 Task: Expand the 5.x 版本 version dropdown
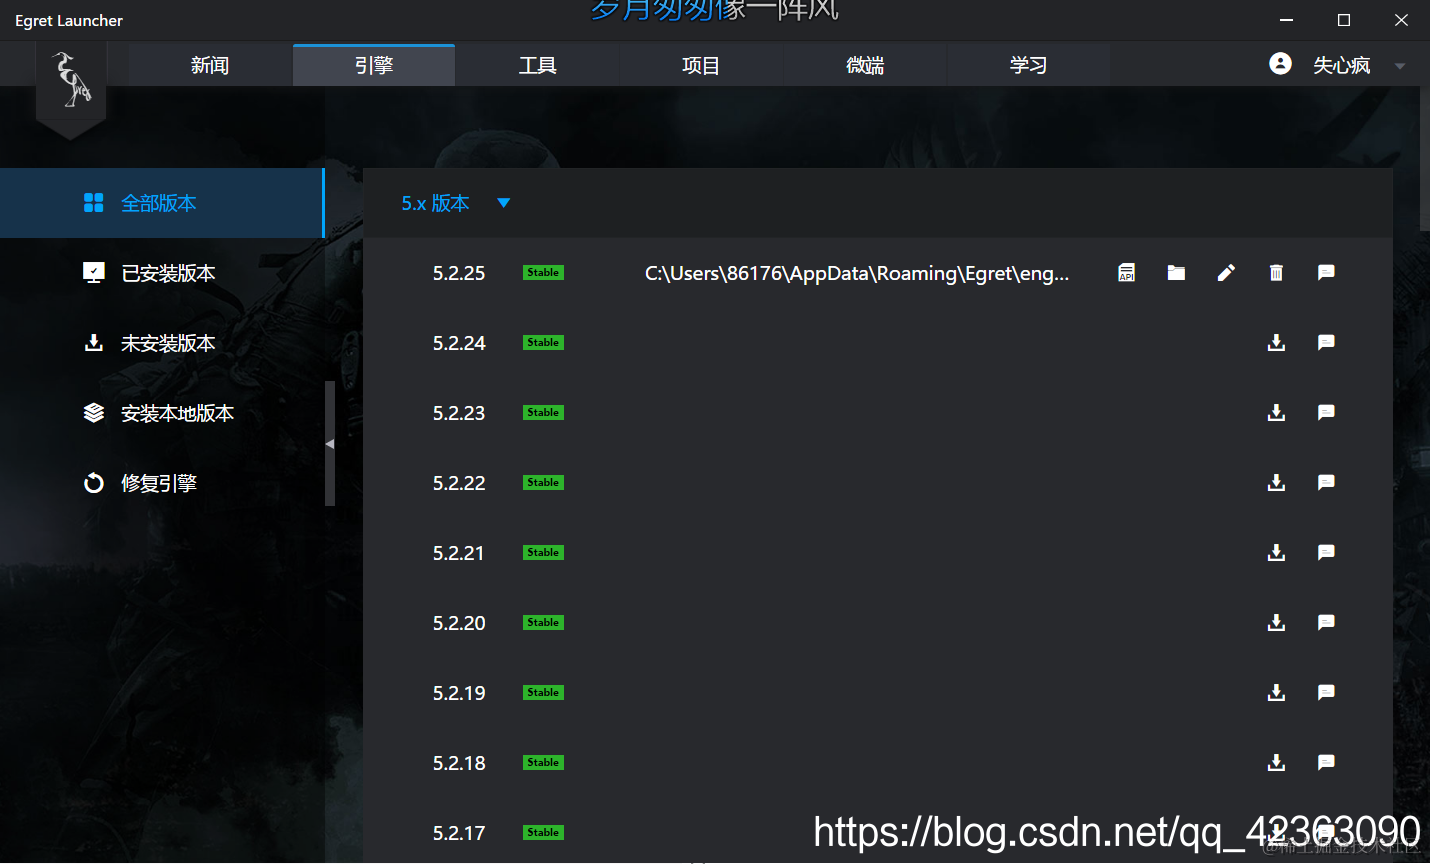[x=504, y=203]
